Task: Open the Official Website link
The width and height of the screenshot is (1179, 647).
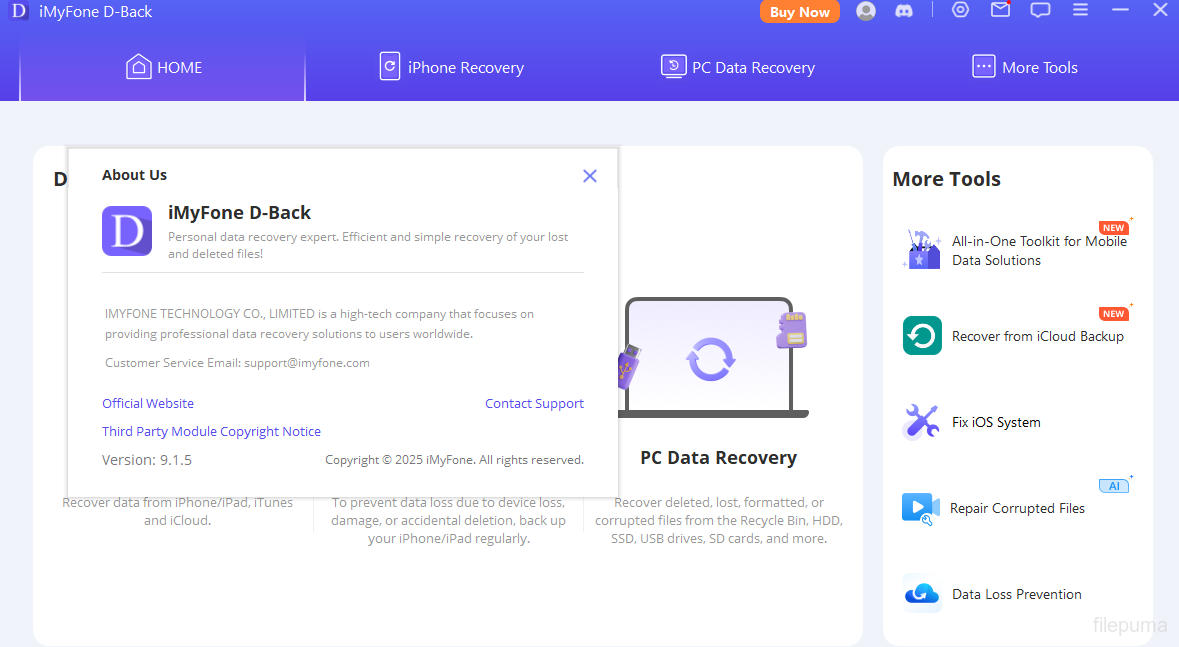Action: click(148, 404)
